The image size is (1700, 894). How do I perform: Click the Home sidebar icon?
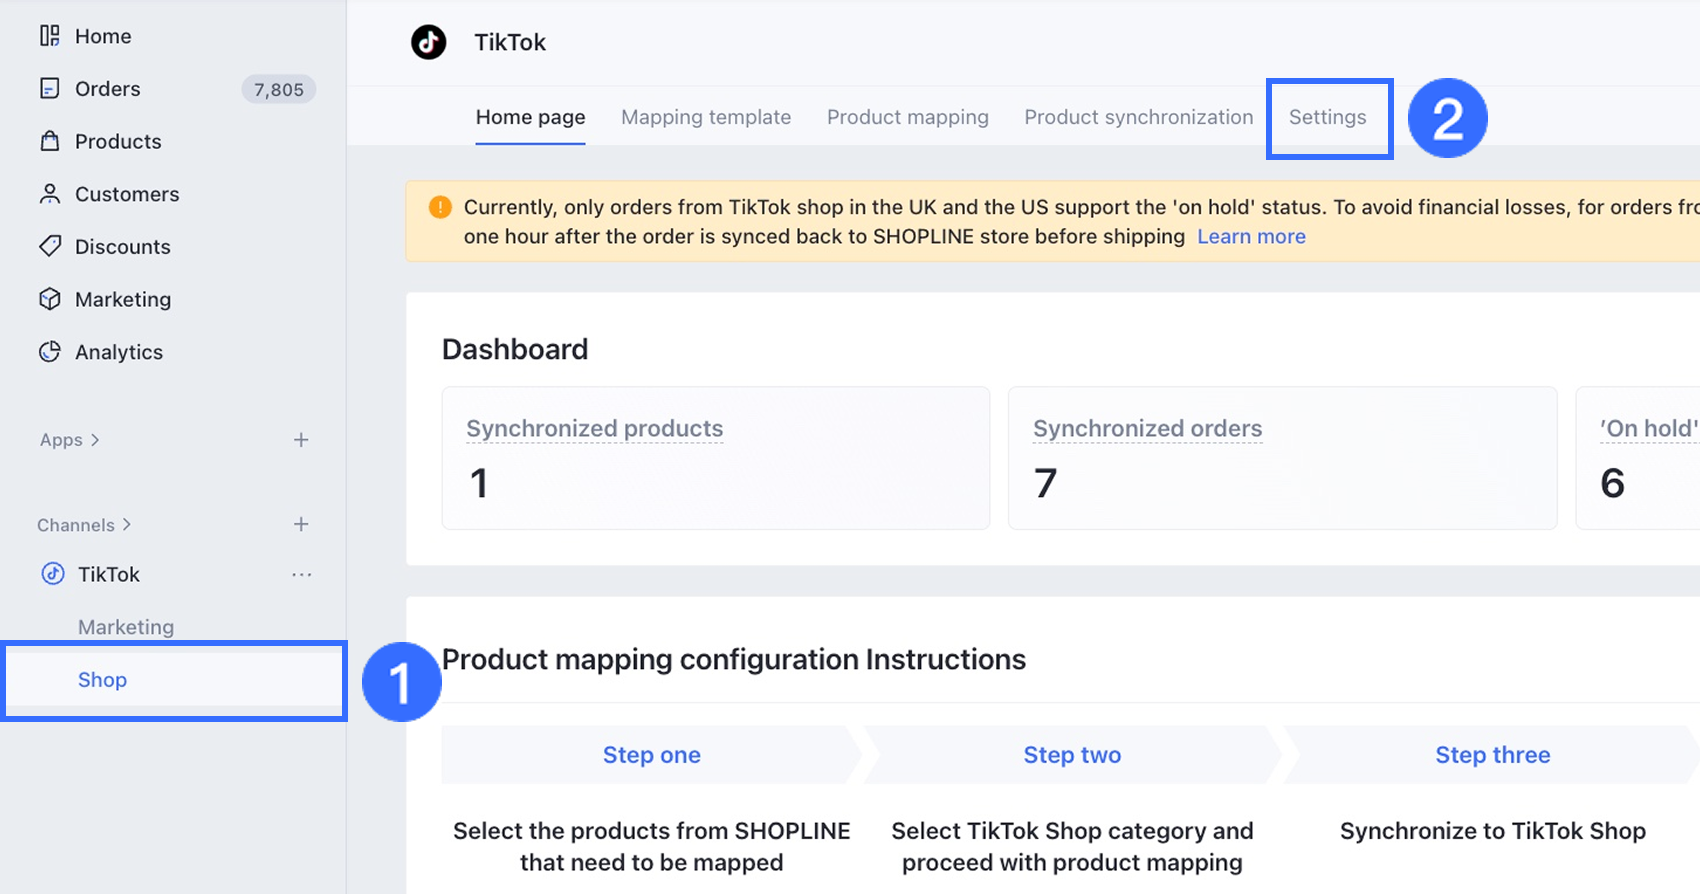(x=49, y=36)
